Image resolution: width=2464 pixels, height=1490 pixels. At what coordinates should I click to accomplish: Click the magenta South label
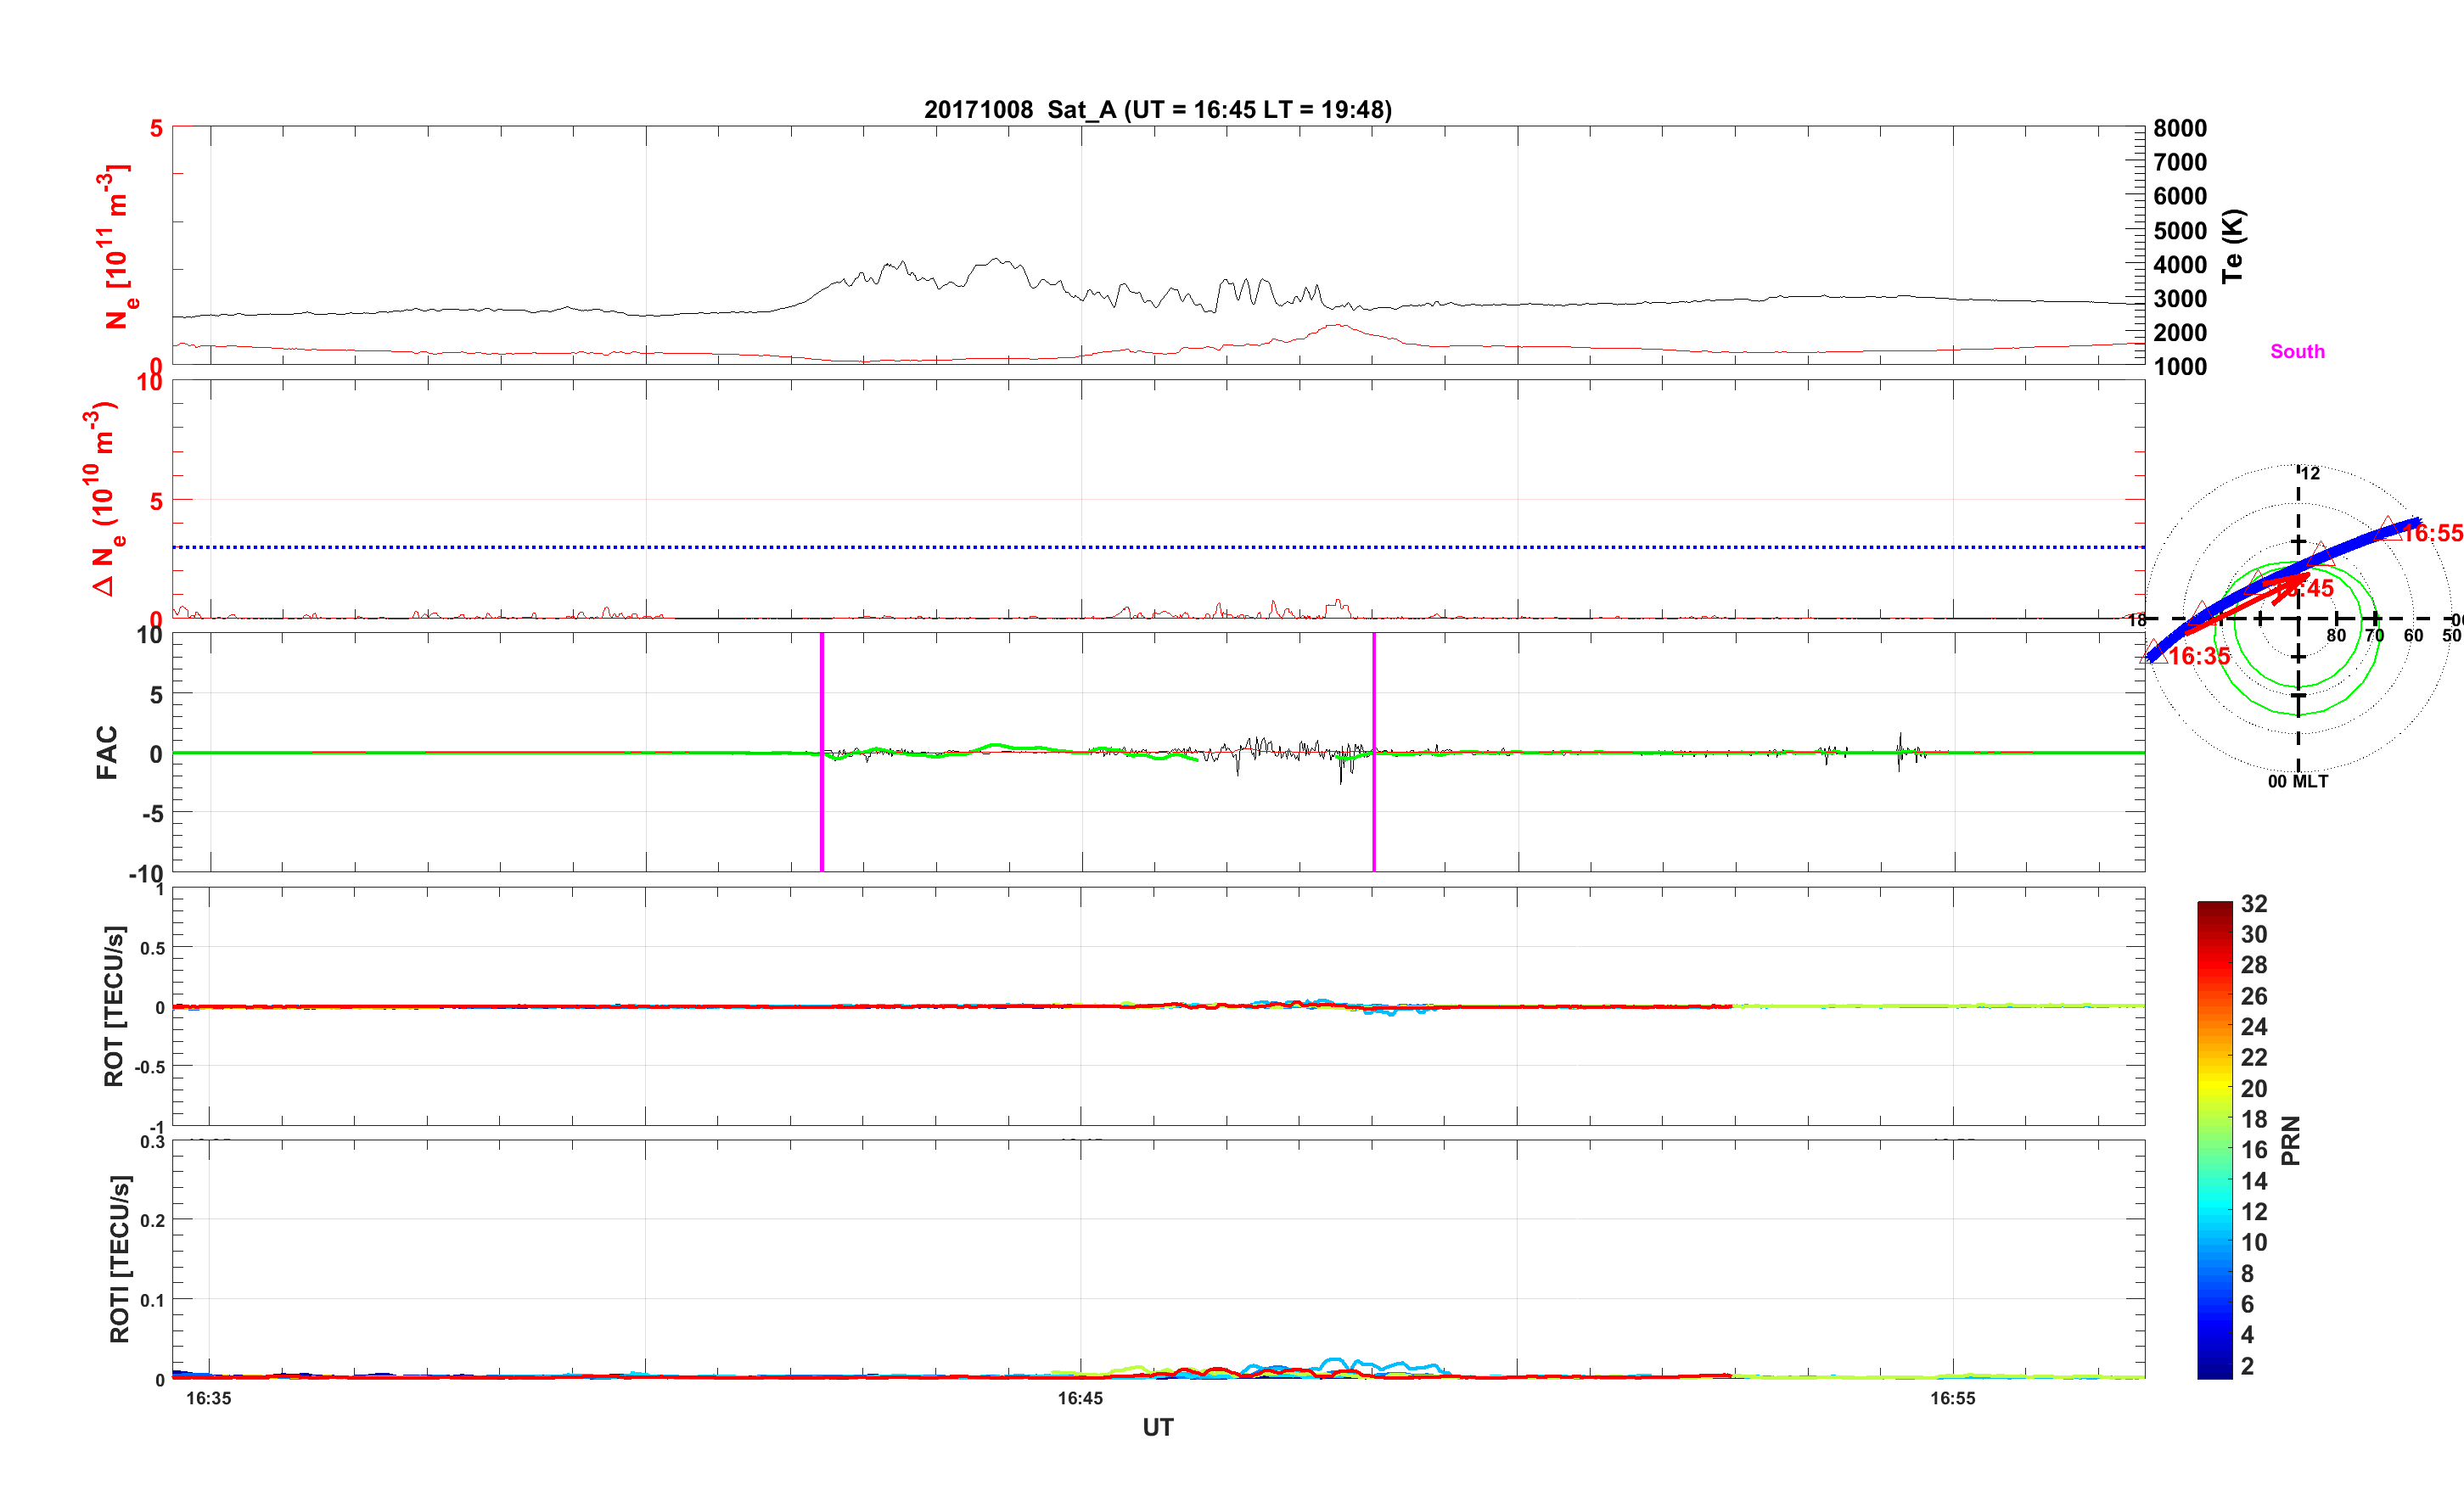click(x=2297, y=351)
